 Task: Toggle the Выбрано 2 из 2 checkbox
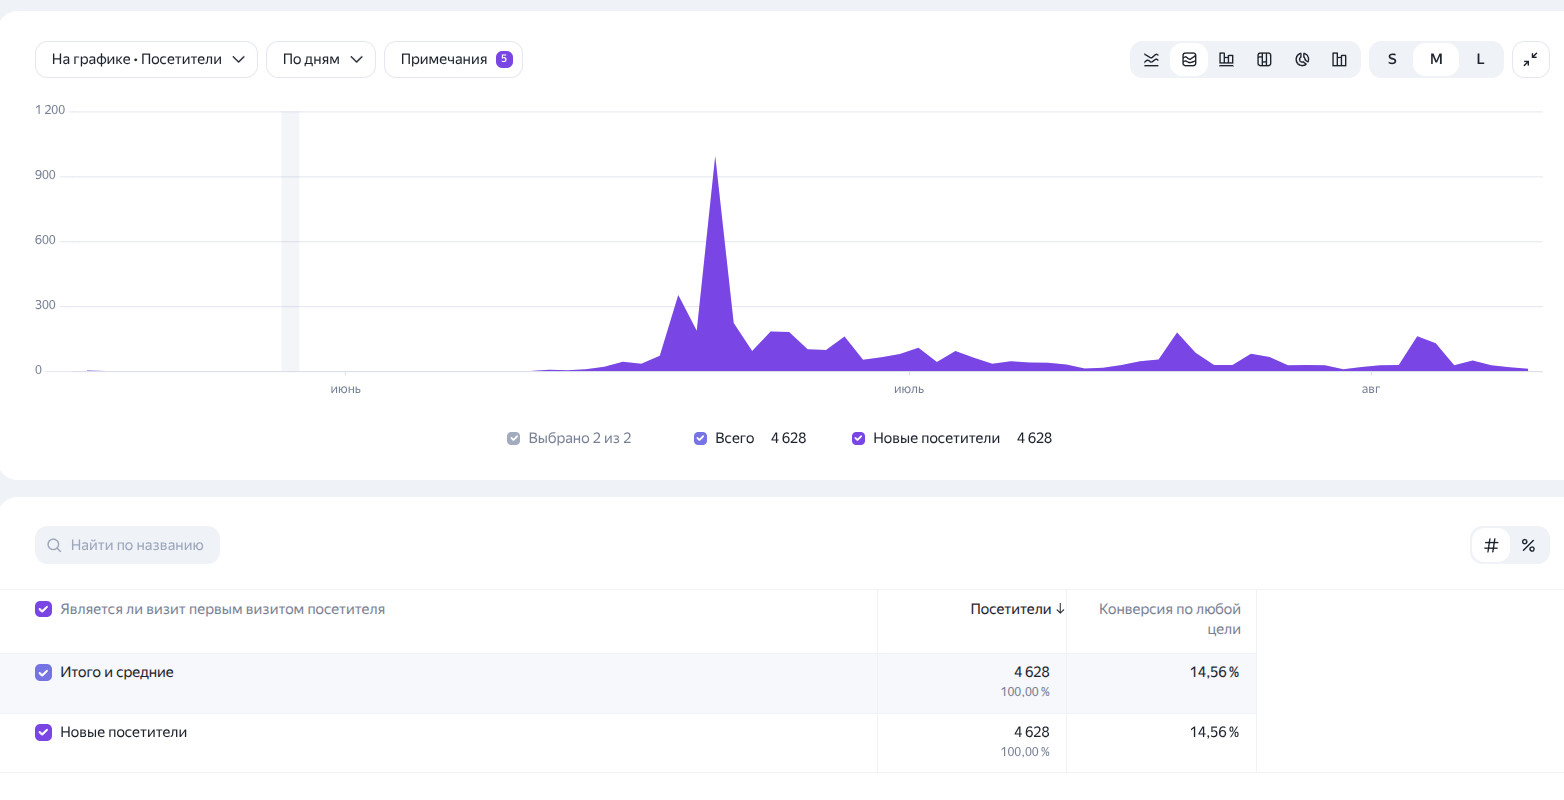click(x=514, y=438)
